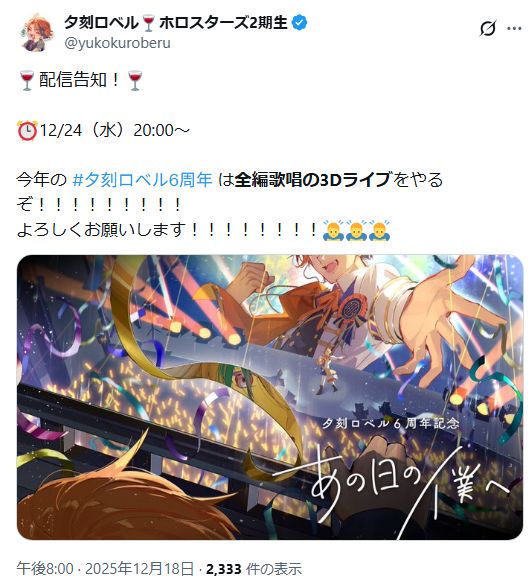Click the blue verified badge
The height and width of the screenshot is (586, 531).
pos(299,23)
